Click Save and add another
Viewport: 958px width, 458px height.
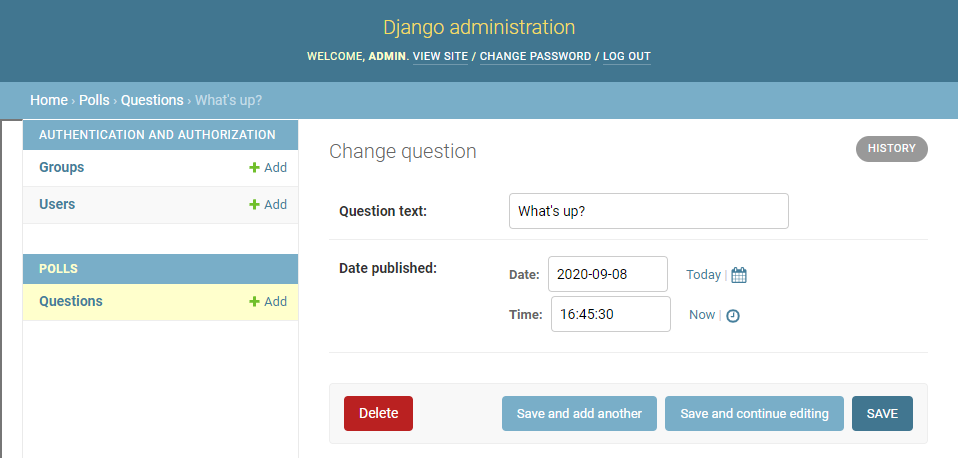[579, 413]
